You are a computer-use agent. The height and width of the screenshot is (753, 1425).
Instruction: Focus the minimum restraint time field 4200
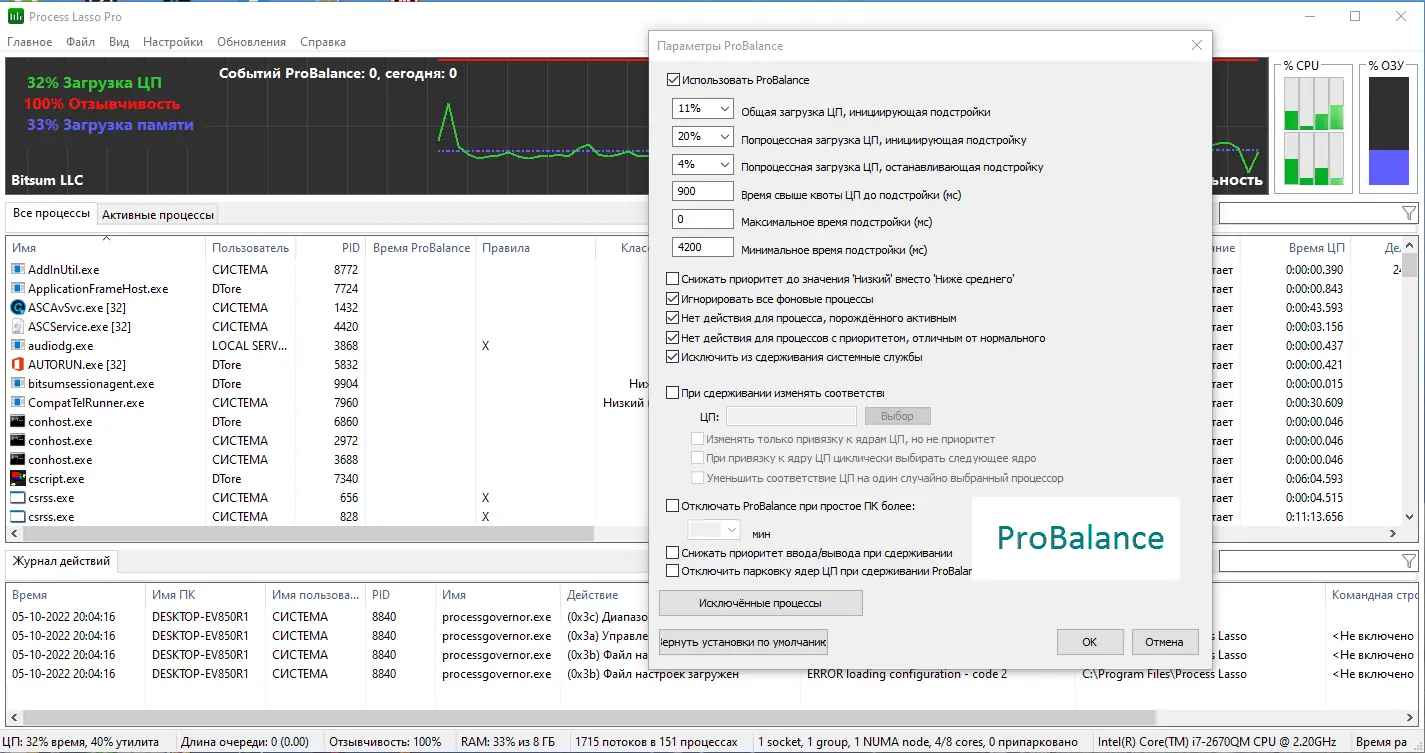704,248
